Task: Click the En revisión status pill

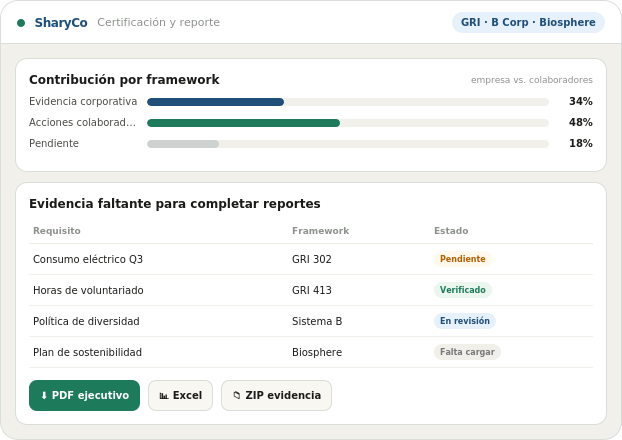Action: point(465,321)
